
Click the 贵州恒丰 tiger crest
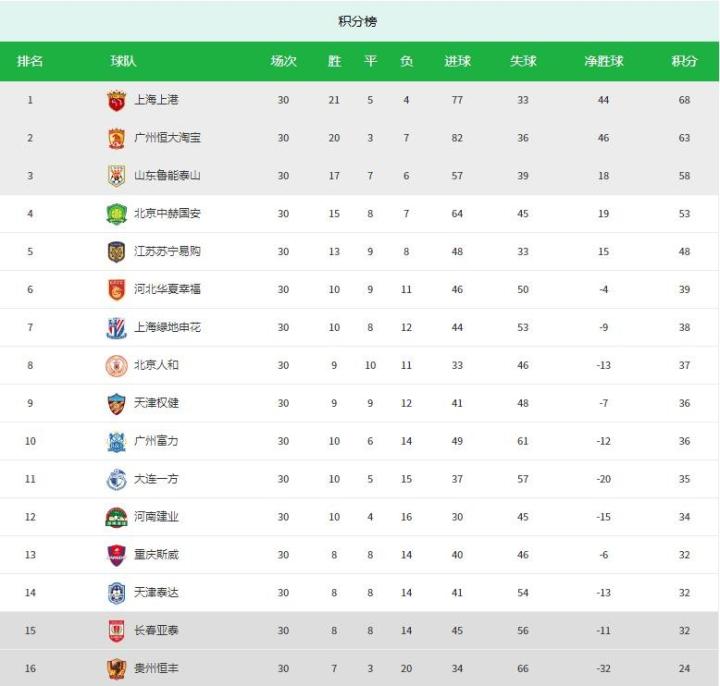pos(117,669)
